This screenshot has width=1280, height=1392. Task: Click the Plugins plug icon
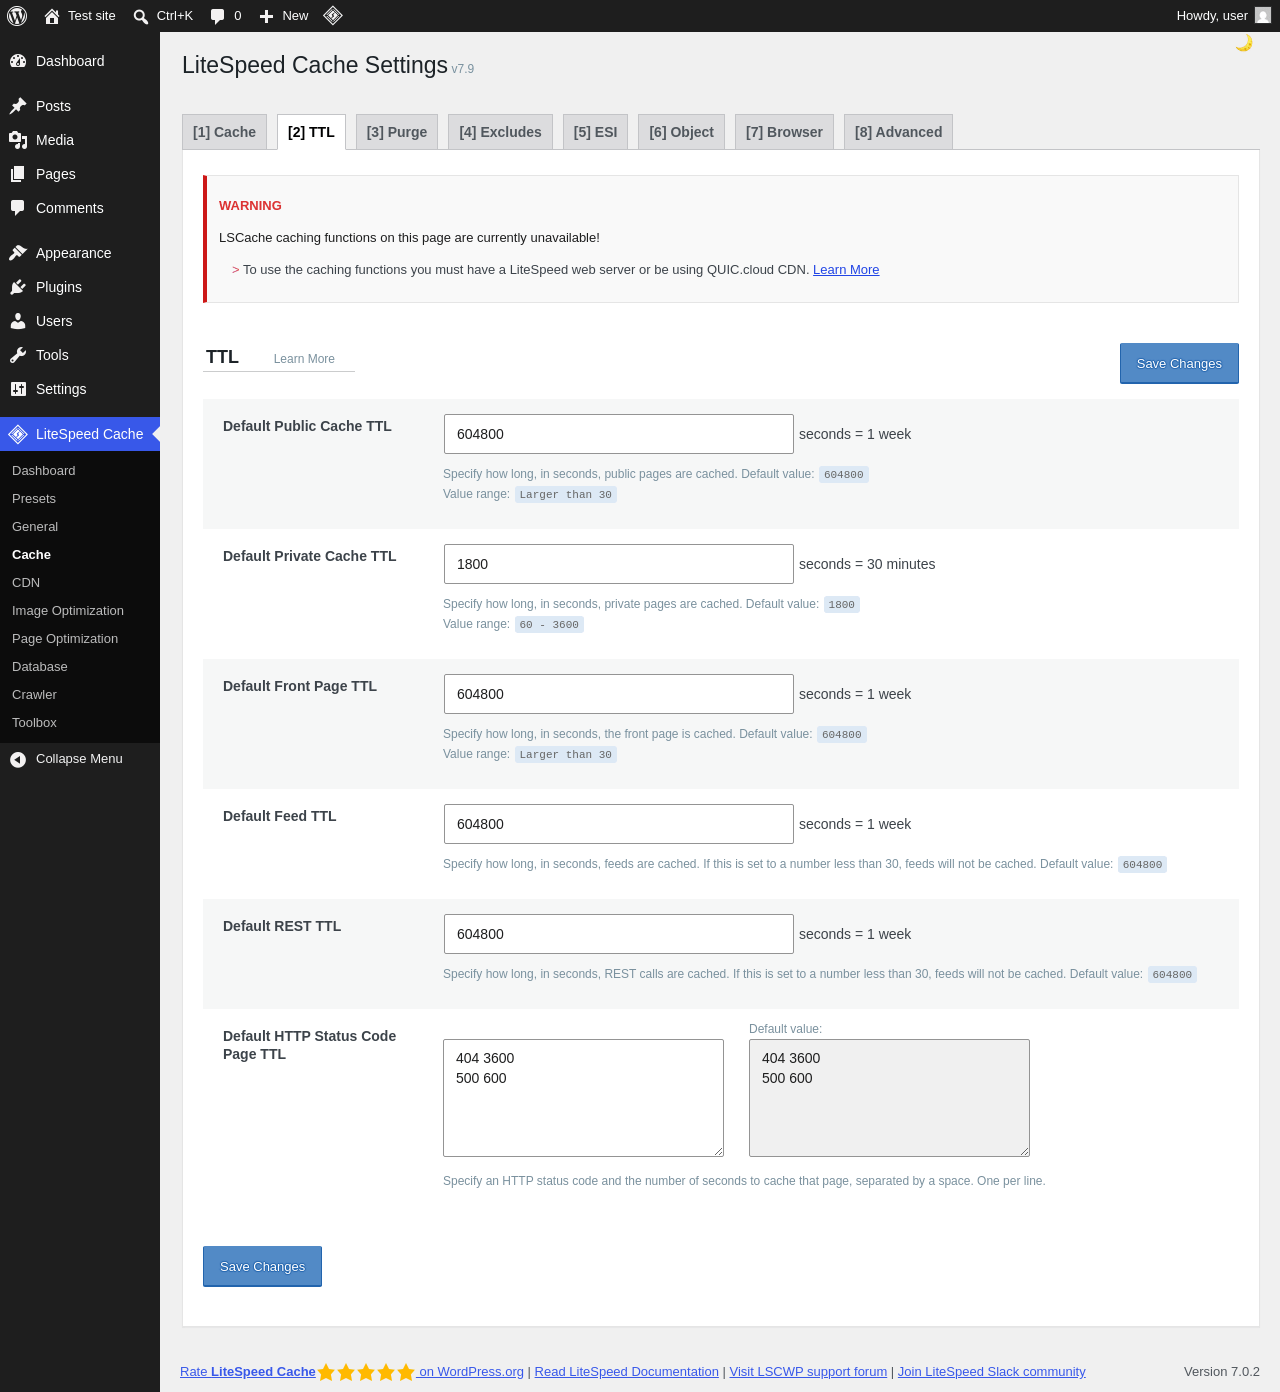[x=18, y=287]
